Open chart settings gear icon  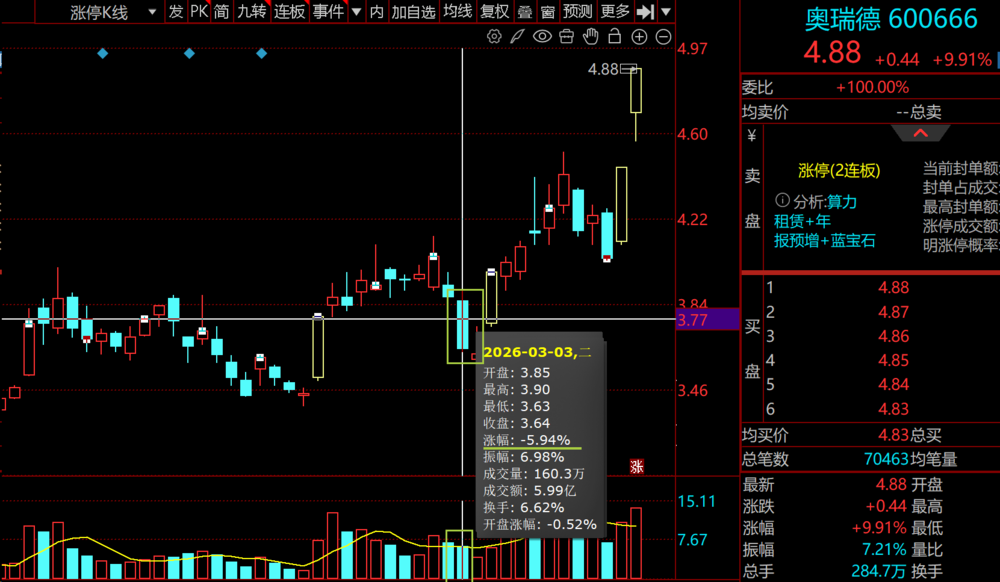coord(494,37)
